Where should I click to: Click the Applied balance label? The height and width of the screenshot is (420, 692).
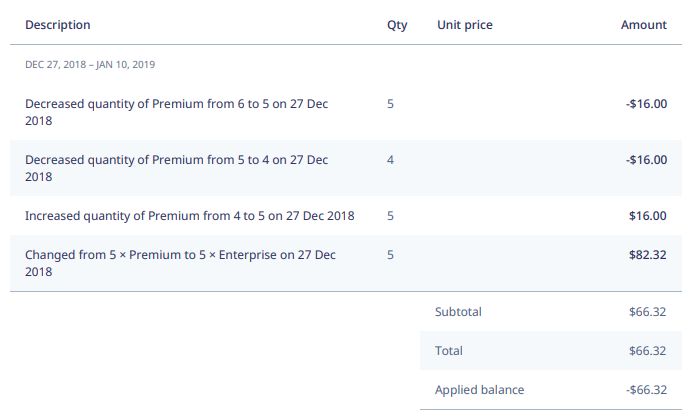[479, 390]
